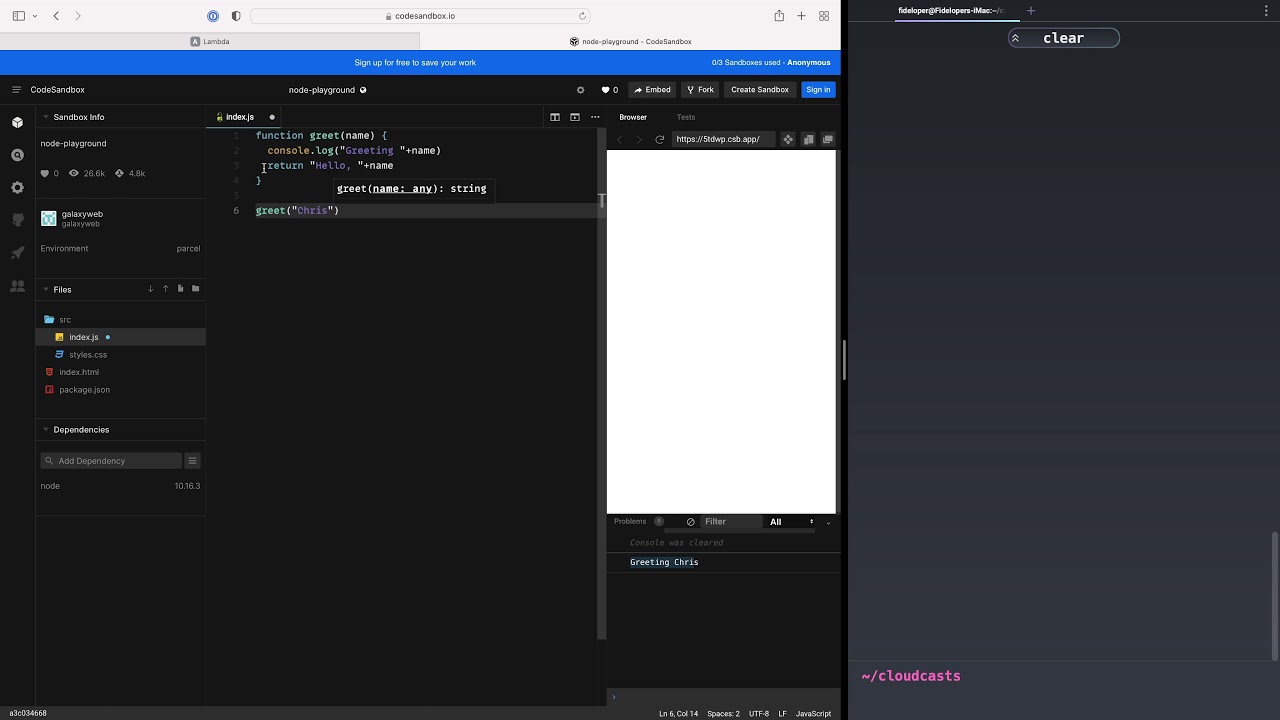Open a new terminal tab with plus

pos(1031,11)
